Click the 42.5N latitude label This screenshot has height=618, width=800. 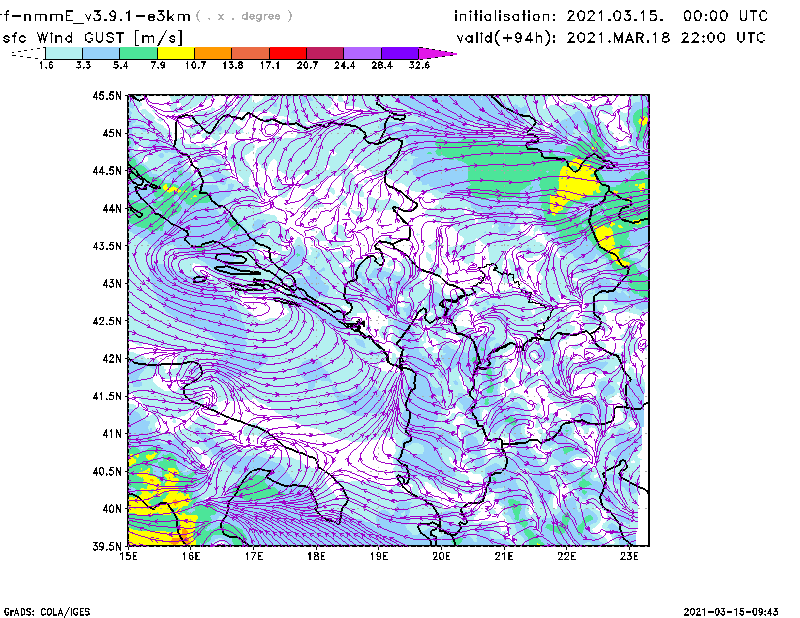click(107, 321)
